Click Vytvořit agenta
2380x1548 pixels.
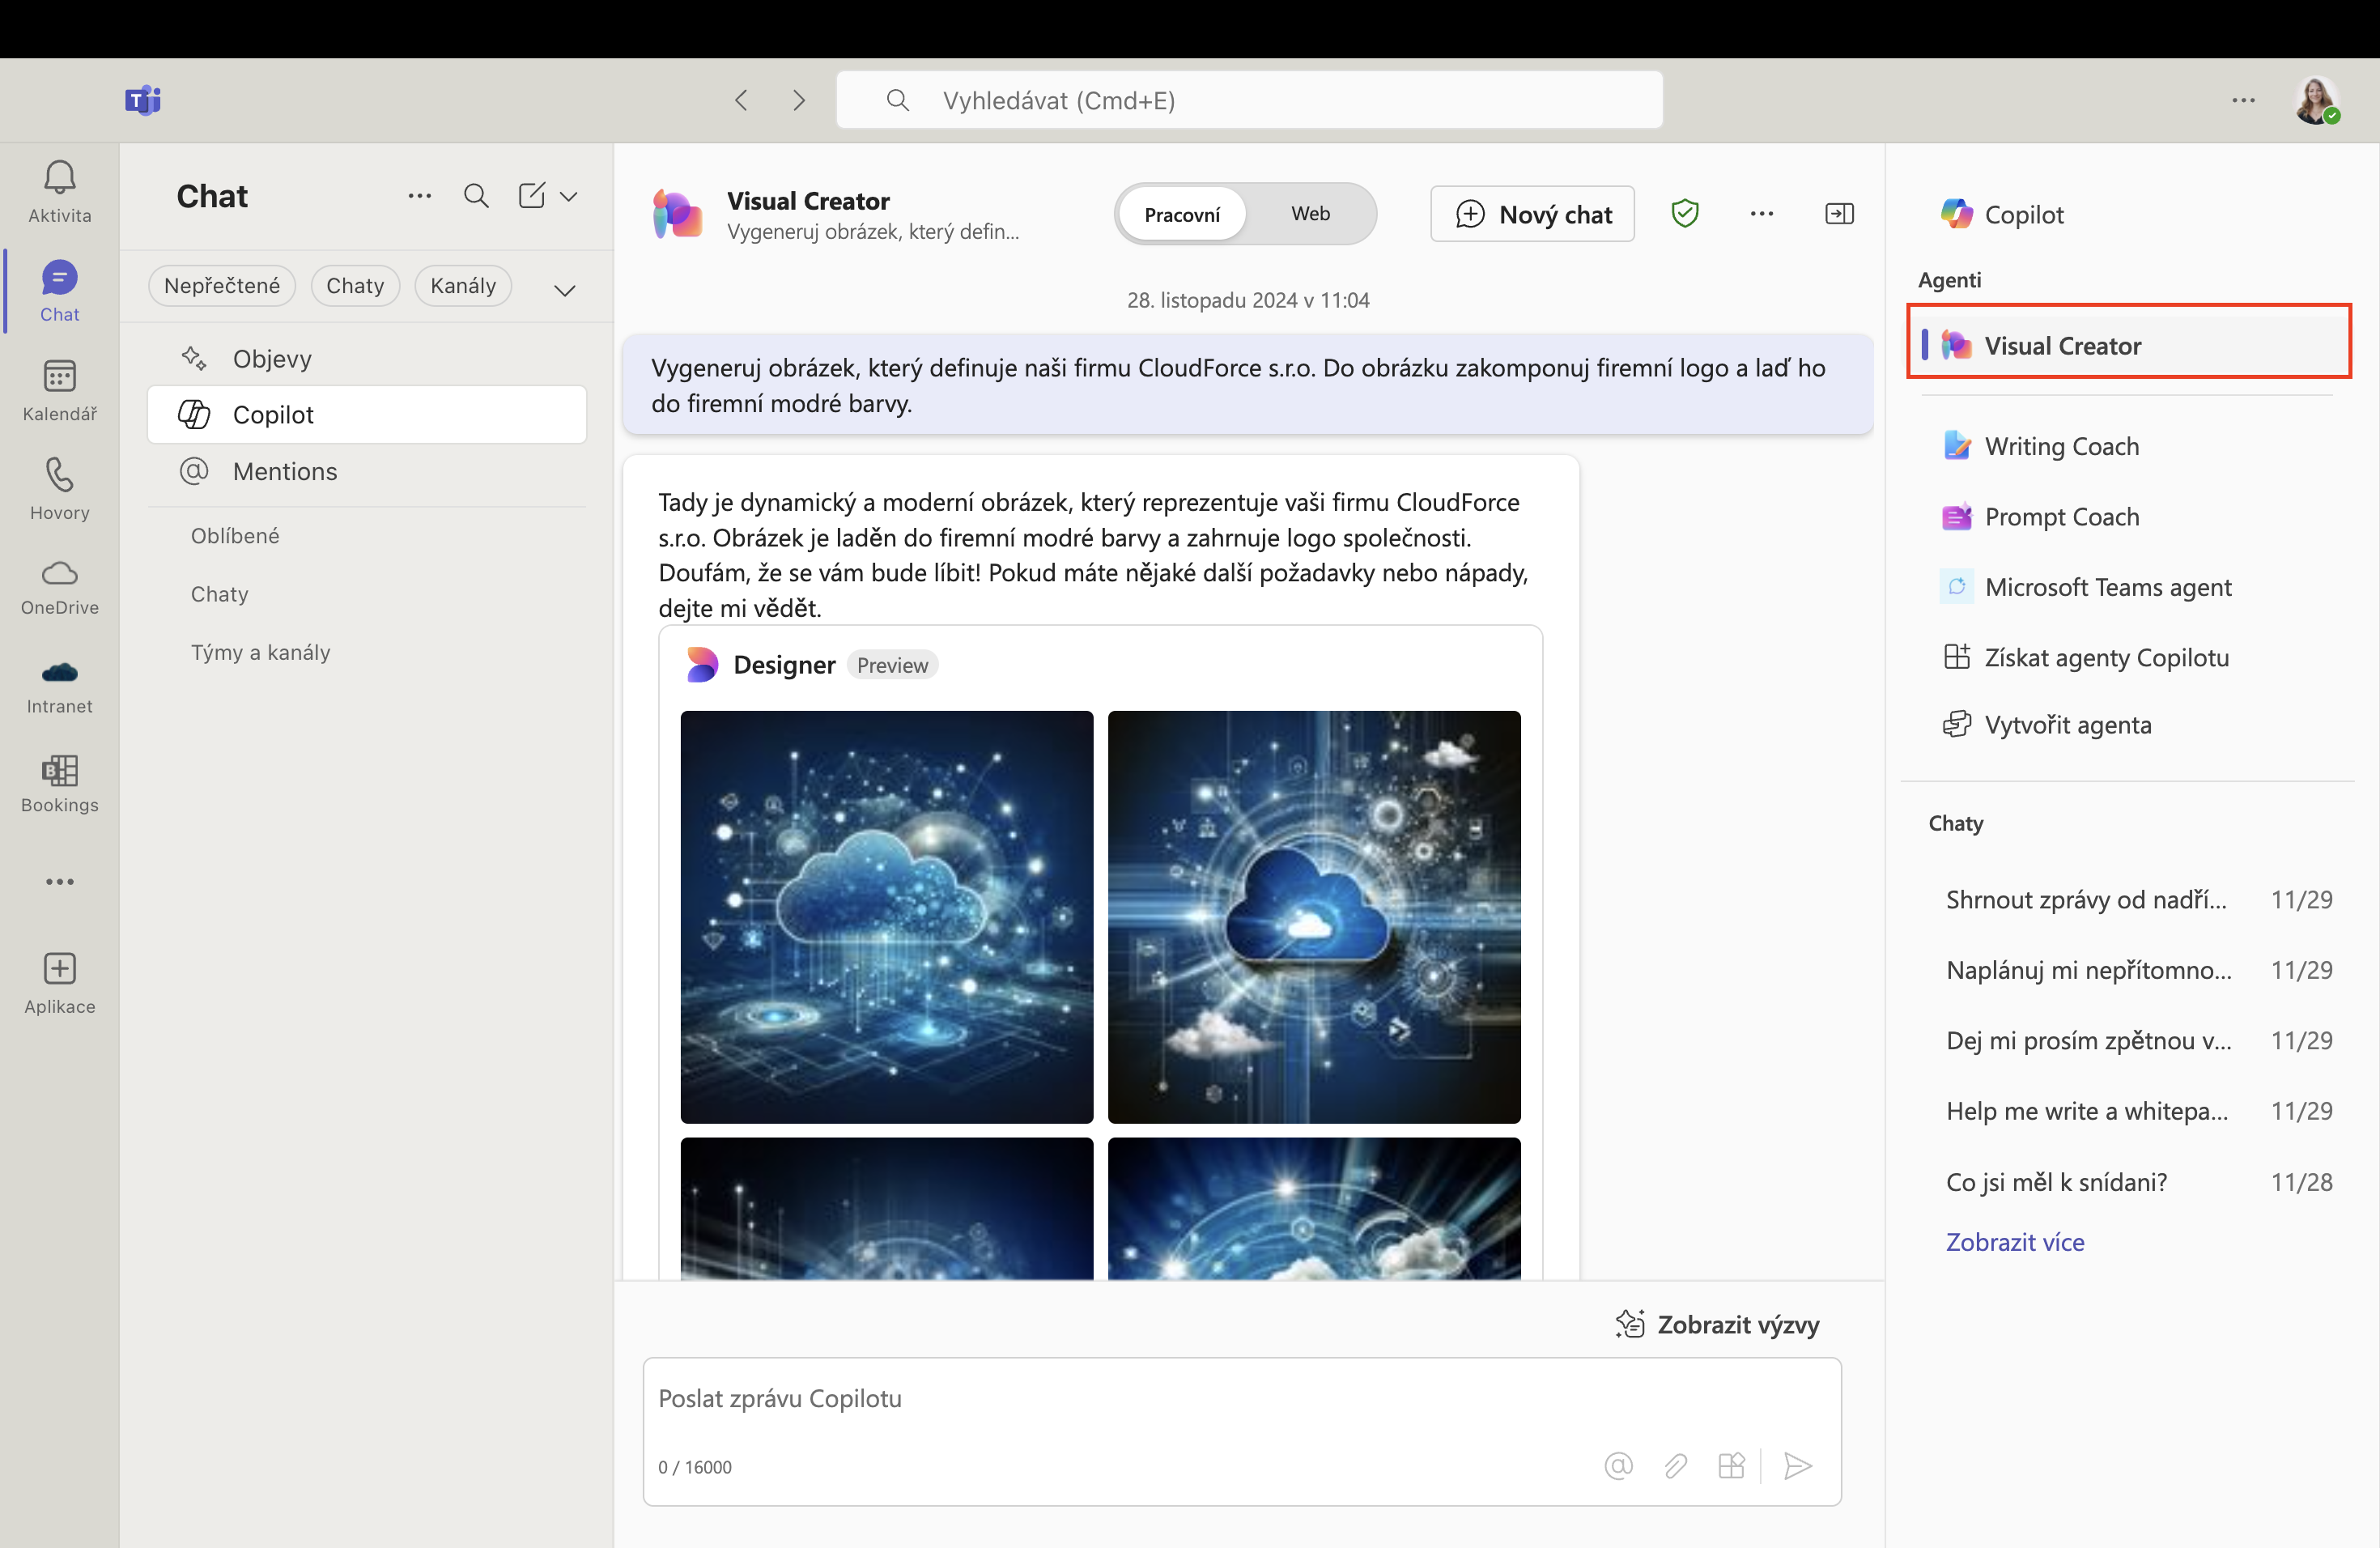tap(2129, 724)
